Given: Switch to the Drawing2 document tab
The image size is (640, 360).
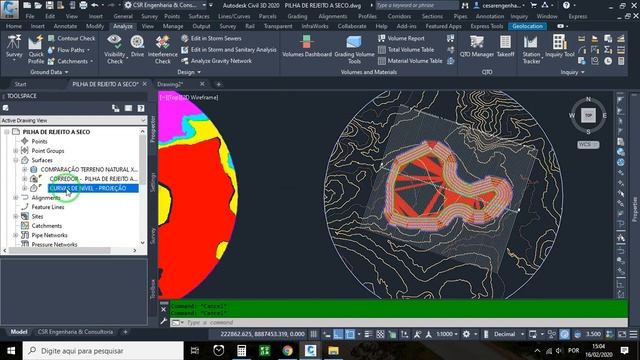Looking at the screenshot, I should click(x=170, y=84).
